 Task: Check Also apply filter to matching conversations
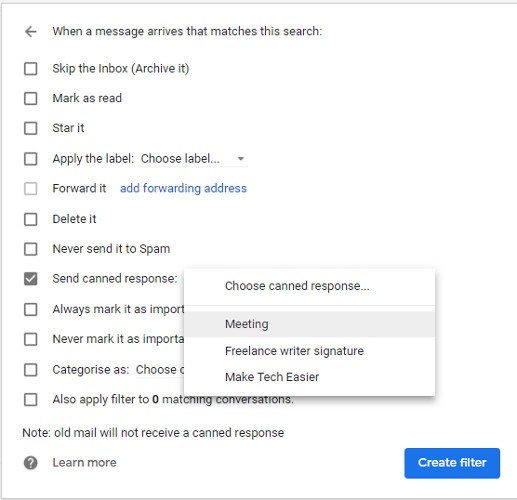coord(31,399)
